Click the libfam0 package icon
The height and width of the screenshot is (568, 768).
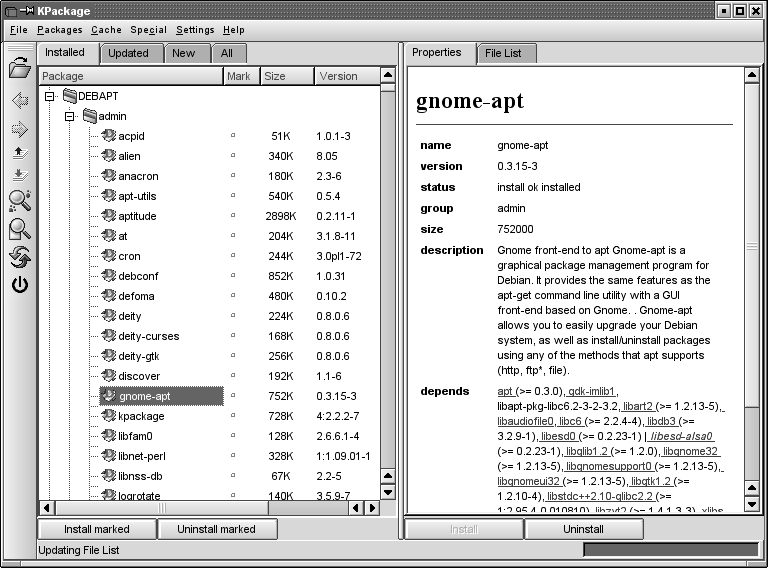click(108, 435)
